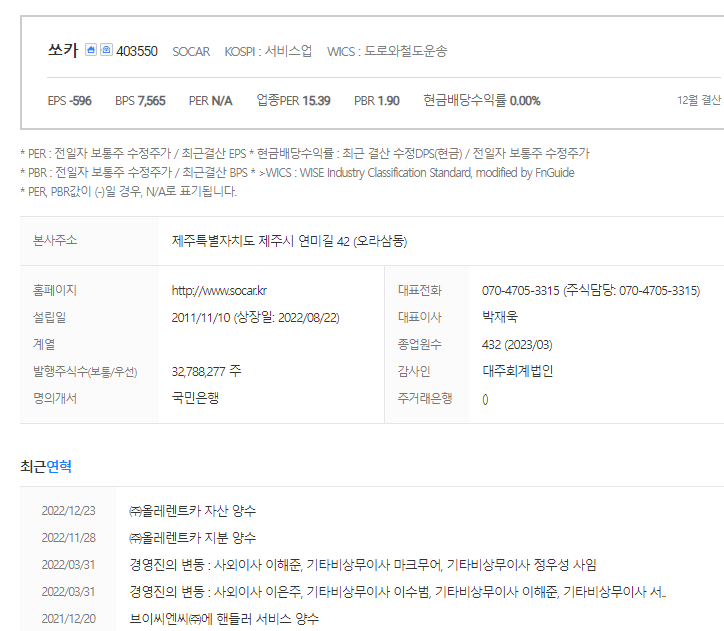Screen dimensions: 724x631
Task: Click ㈜올레렌트카 자산 양수 history entry
Action: (x=192, y=511)
